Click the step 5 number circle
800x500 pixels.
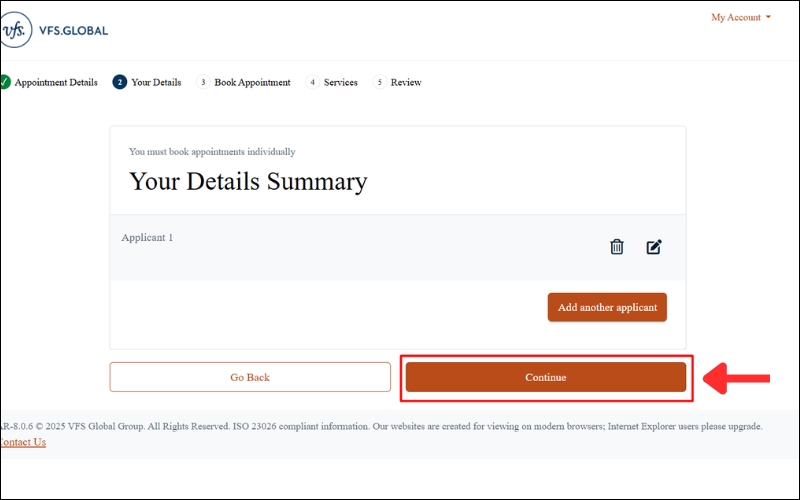(x=380, y=82)
